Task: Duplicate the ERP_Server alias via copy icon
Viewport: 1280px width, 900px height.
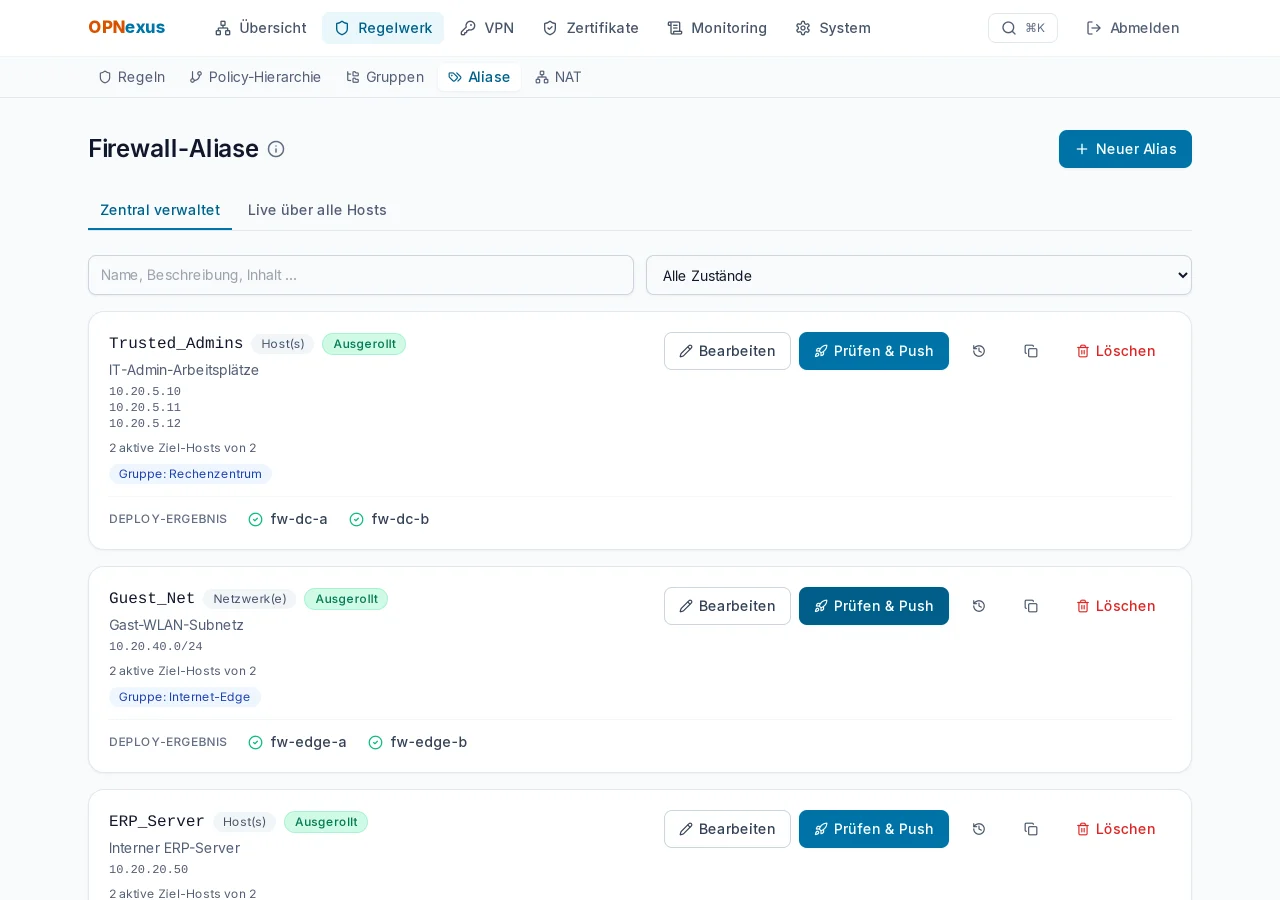Action: (1031, 829)
